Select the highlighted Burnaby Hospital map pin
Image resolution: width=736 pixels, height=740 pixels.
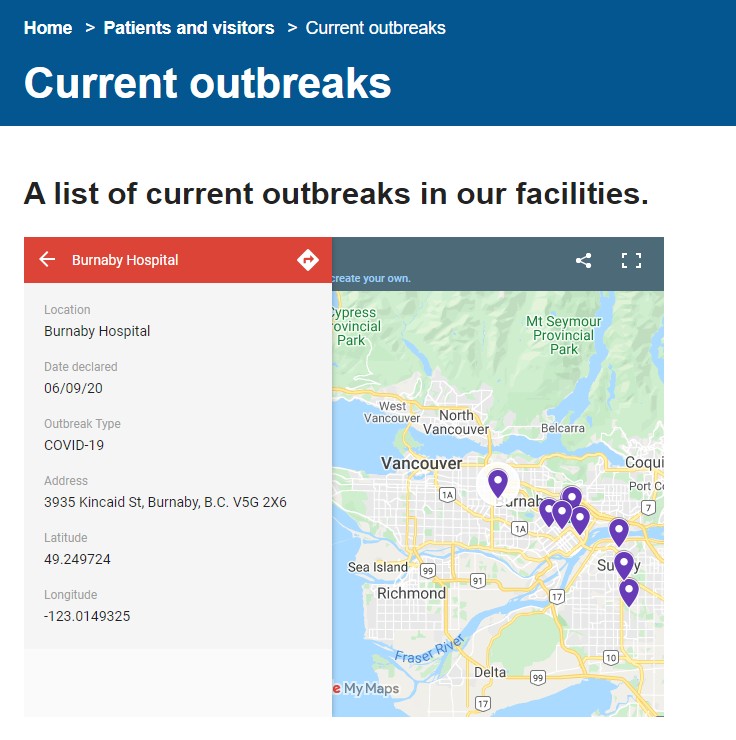coord(498,483)
